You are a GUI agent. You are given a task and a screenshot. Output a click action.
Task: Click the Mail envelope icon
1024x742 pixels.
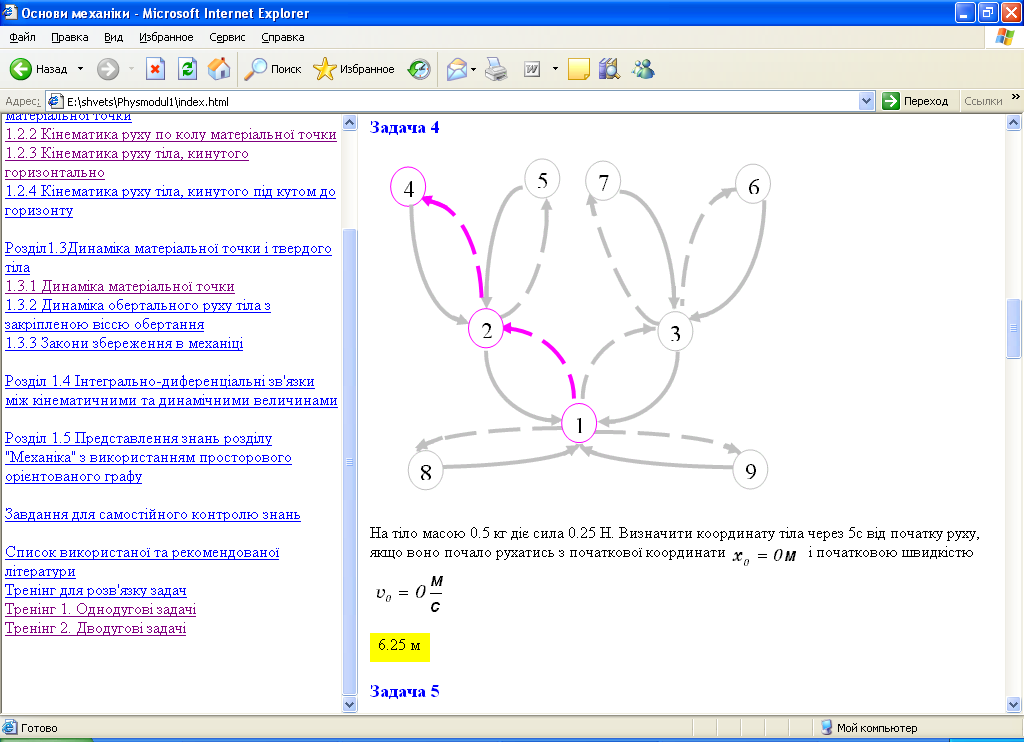[457, 69]
